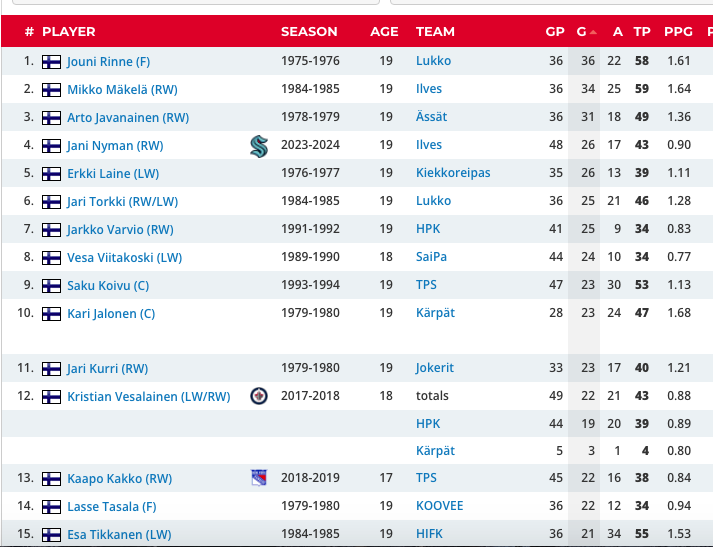713x547 pixels.
Task: Click the Finnish flag next to Saku Koivu
Action: [51, 286]
